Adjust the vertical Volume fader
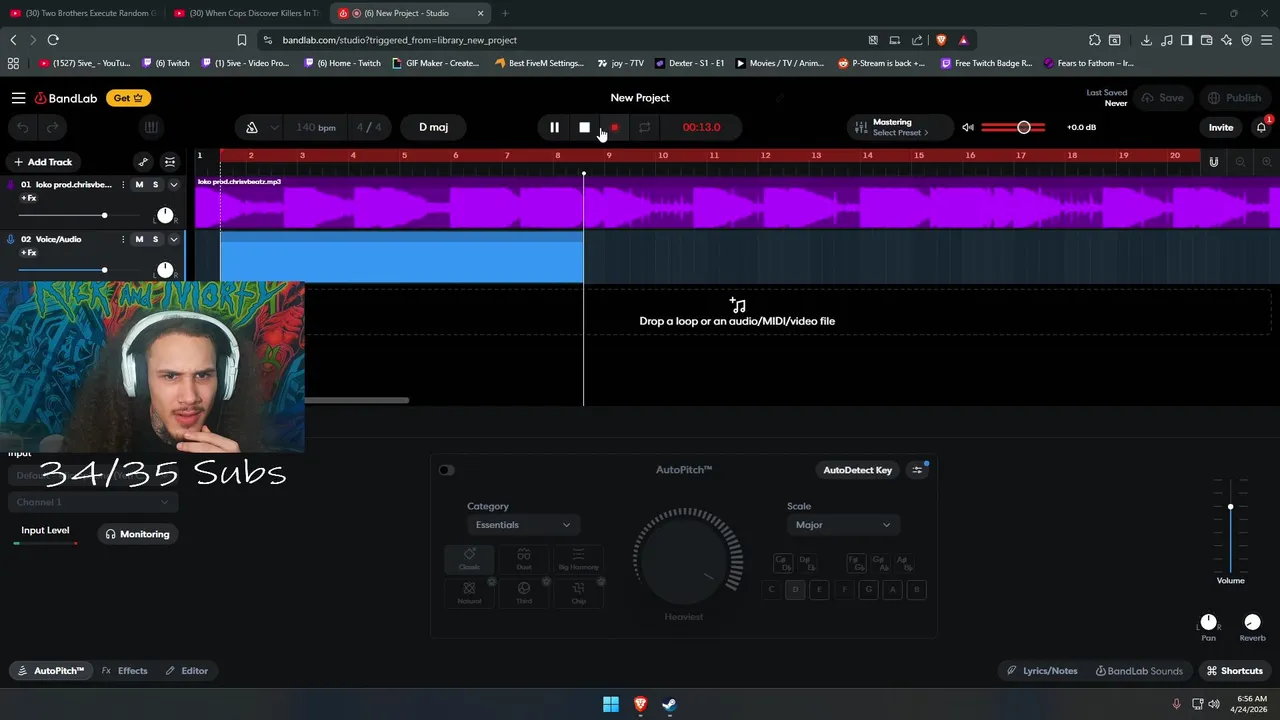The height and width of the screenshot is (720, 1280). point(1230,526)
